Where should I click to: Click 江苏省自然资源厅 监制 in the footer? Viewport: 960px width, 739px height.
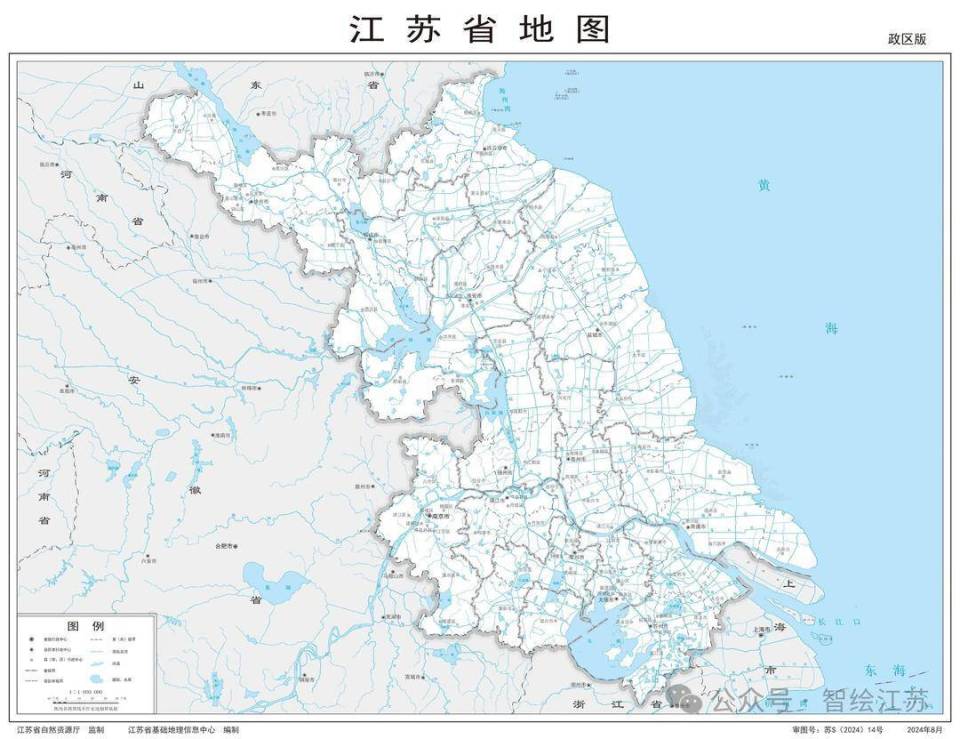[x=61, y=730]
